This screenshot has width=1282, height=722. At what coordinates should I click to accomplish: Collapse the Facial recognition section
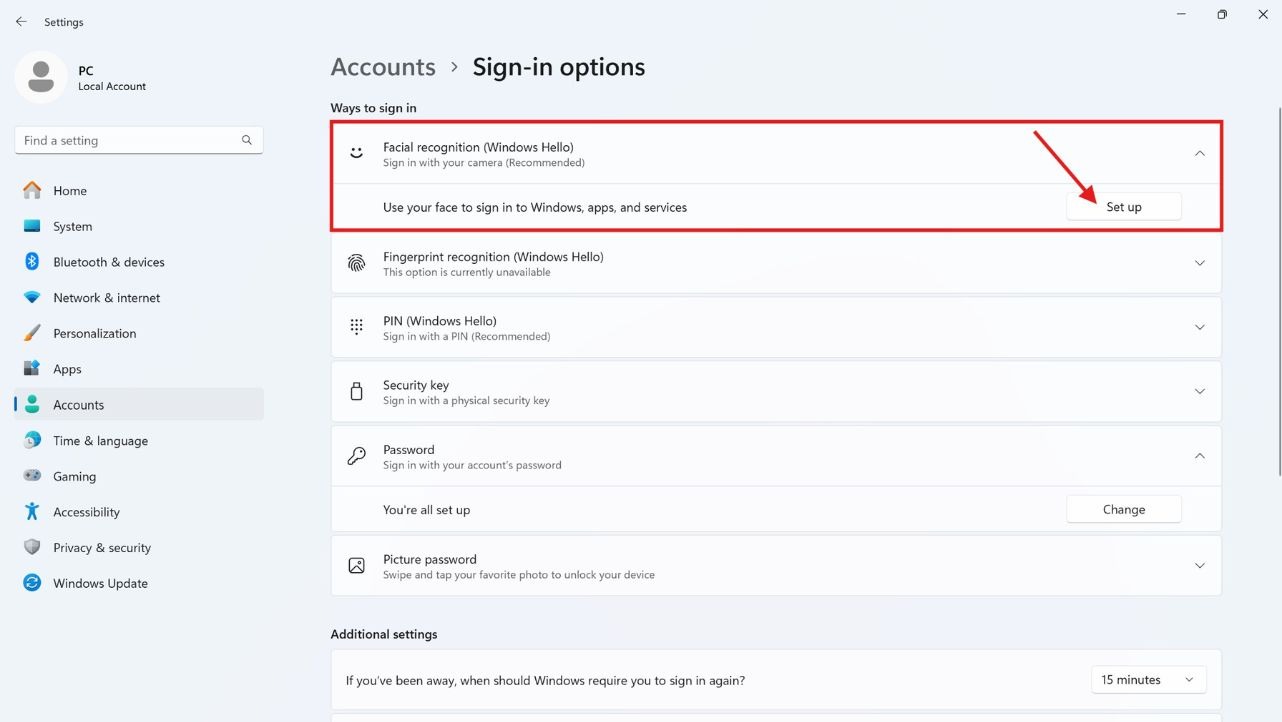pyautogui.click(x=1199, y=154)
